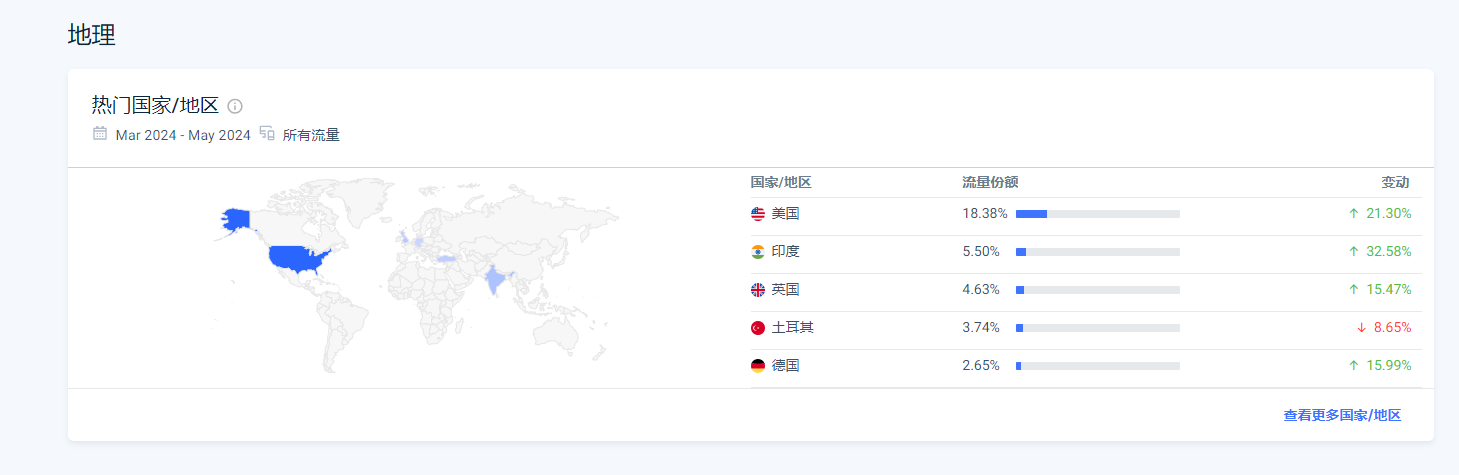1459x475 pixels.
Task: Click the United States on the map
Action: point(298,258)
